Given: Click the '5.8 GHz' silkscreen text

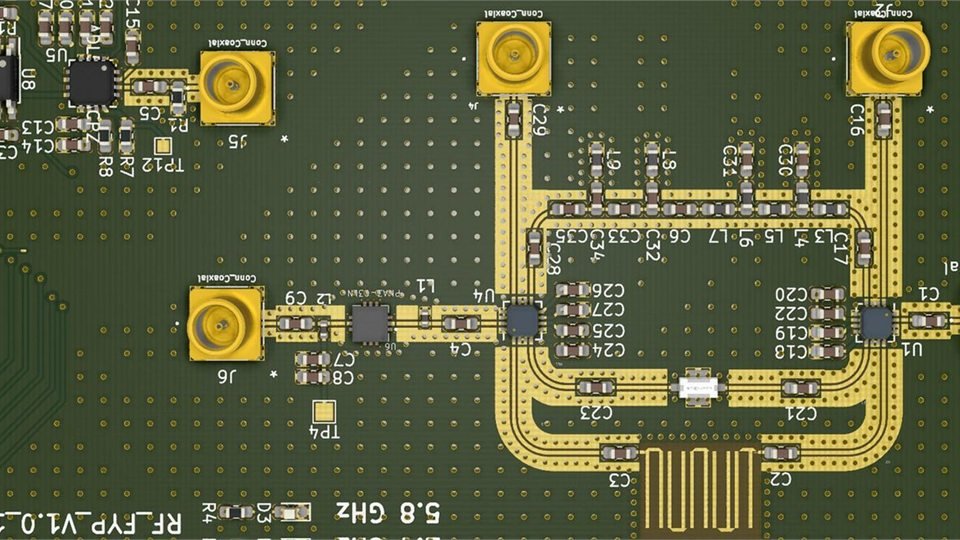Looking at the screenshot, I should [388, 512].
